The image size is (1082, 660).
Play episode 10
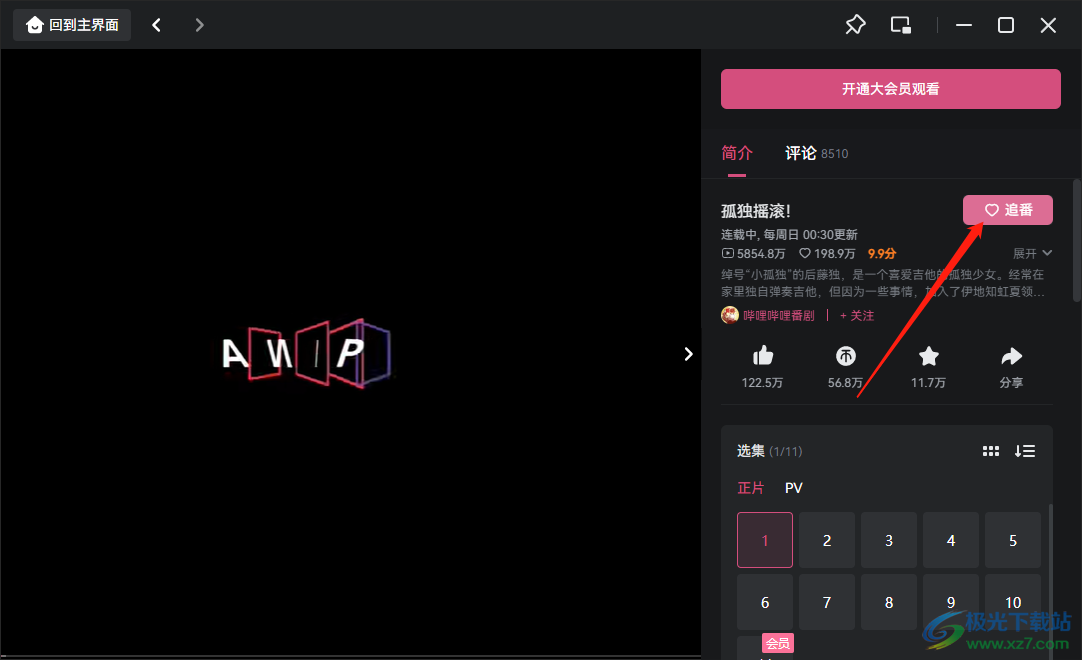click(x=1013, y=602)
